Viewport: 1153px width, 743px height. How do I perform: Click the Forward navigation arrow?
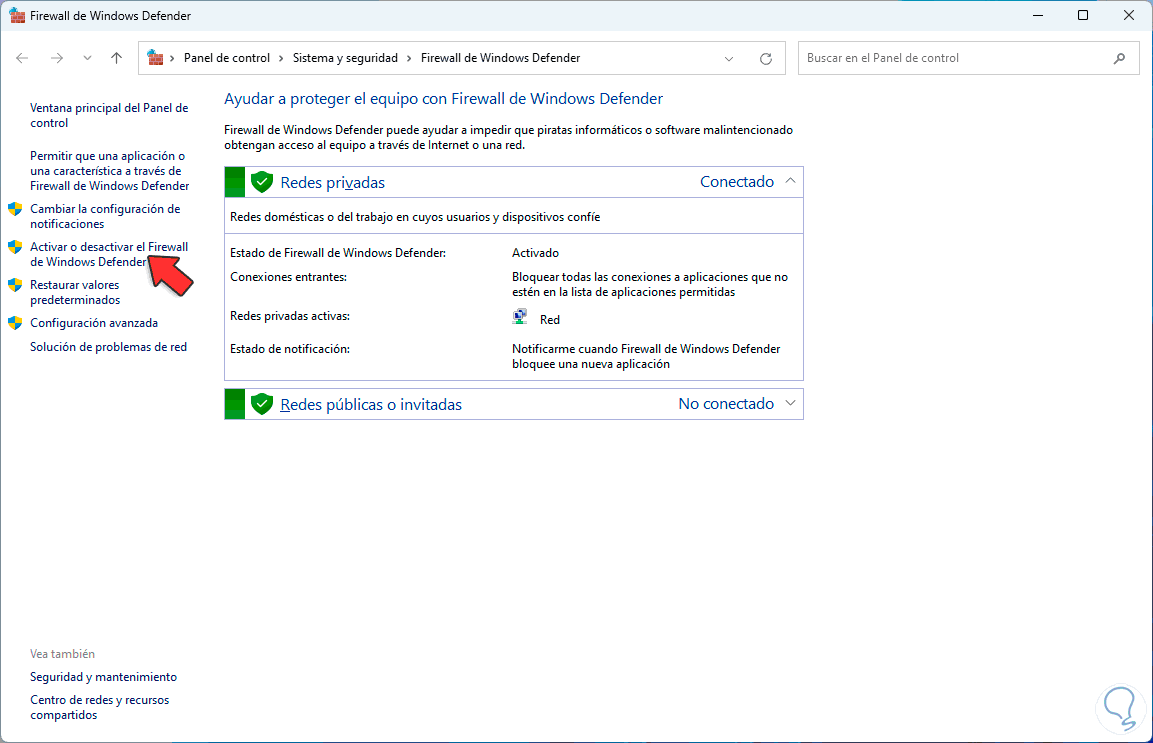click(x=57, y=58)
